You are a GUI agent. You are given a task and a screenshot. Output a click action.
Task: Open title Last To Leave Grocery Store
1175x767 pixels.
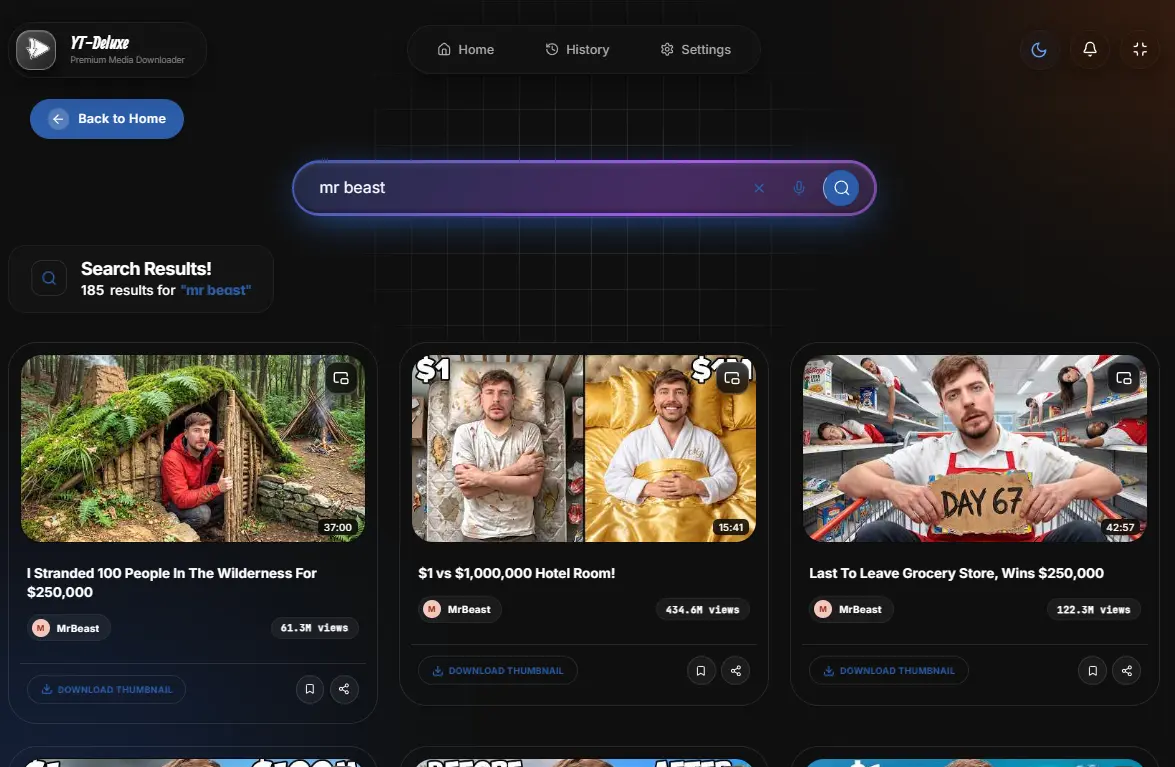(x=956, y=573)
